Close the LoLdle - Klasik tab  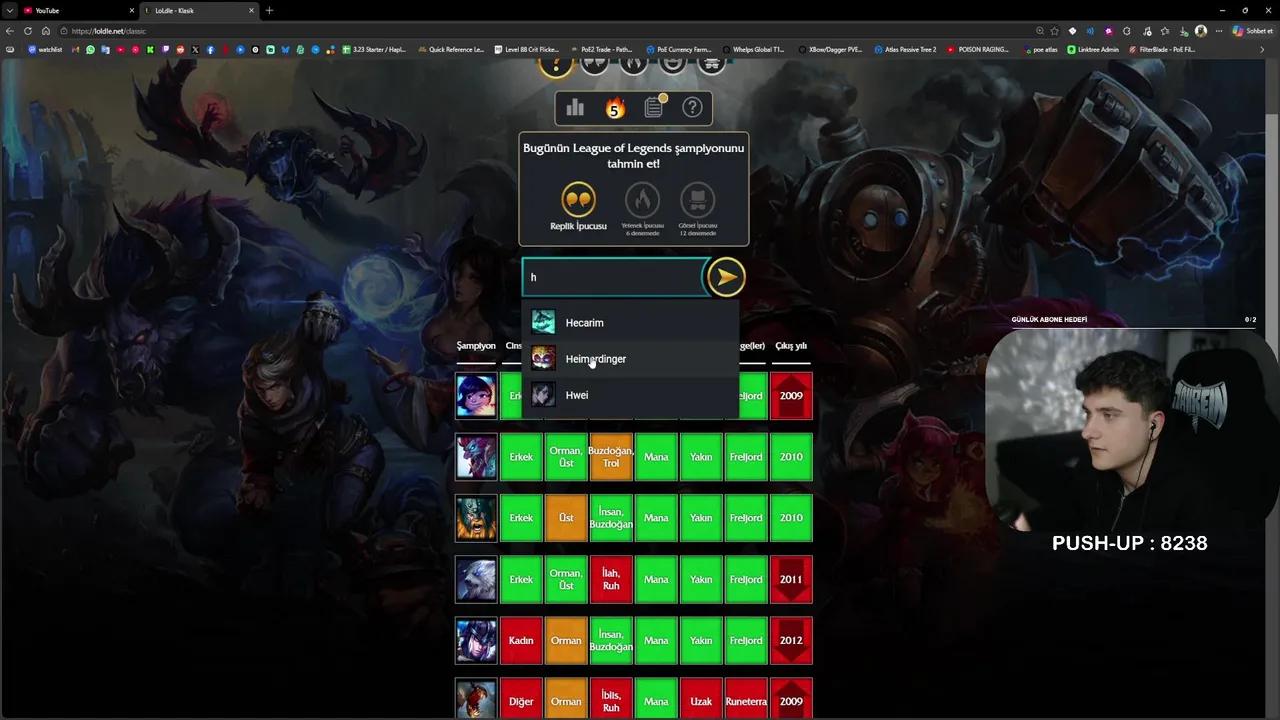[x=252, y=10]
